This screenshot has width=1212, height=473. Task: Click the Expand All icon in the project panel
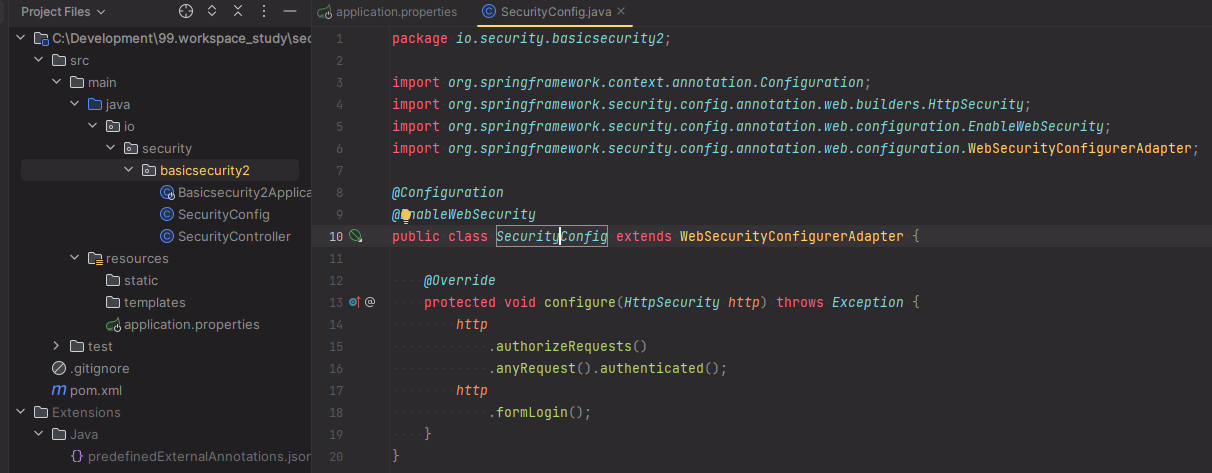(x=212, y=11)
